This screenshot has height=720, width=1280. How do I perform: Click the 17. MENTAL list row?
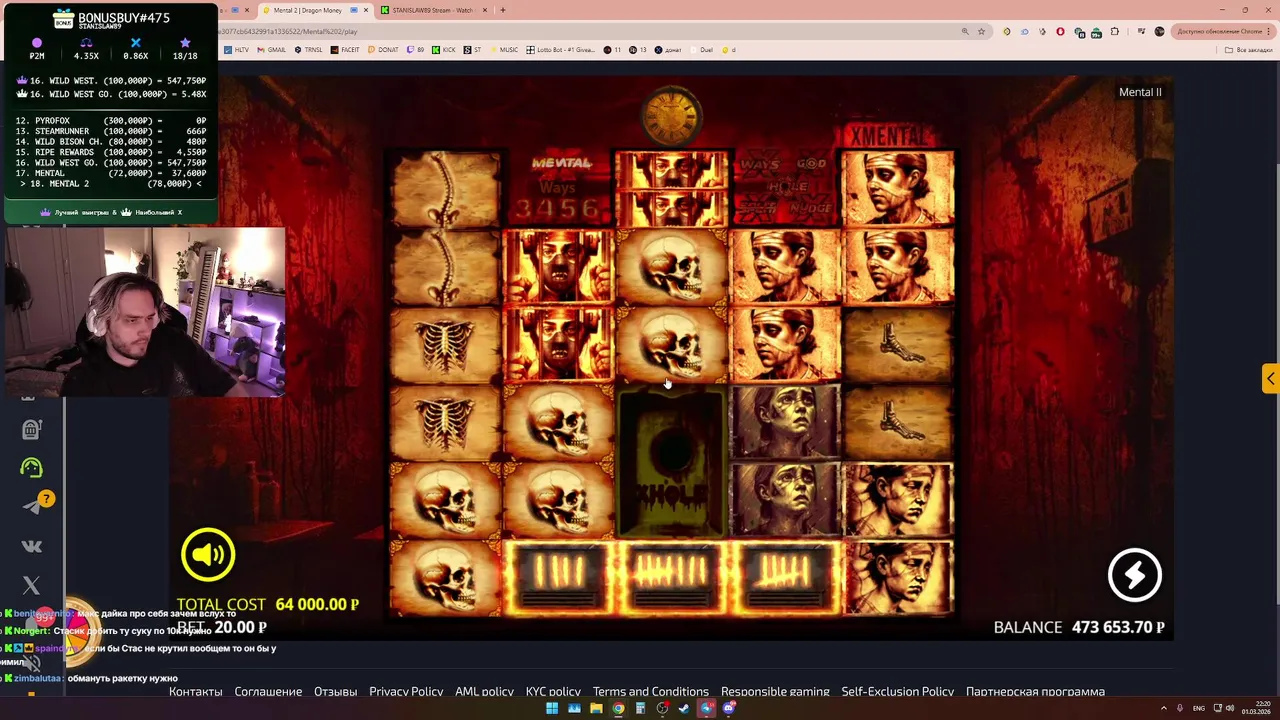pos(110,173)
